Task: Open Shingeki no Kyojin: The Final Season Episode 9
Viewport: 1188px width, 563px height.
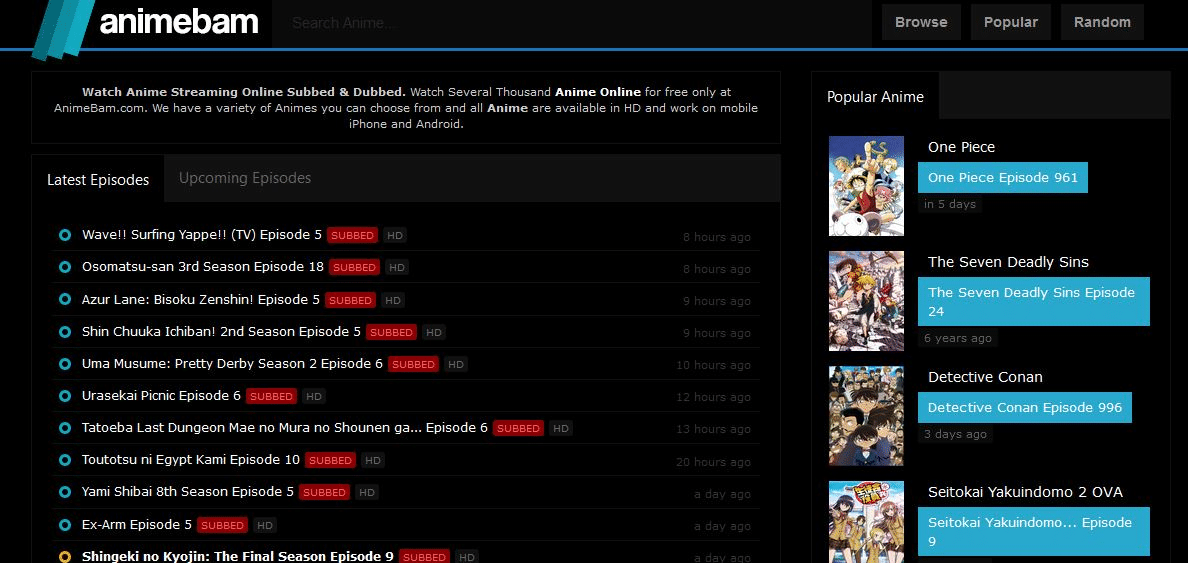Action: tap(238, 556)
